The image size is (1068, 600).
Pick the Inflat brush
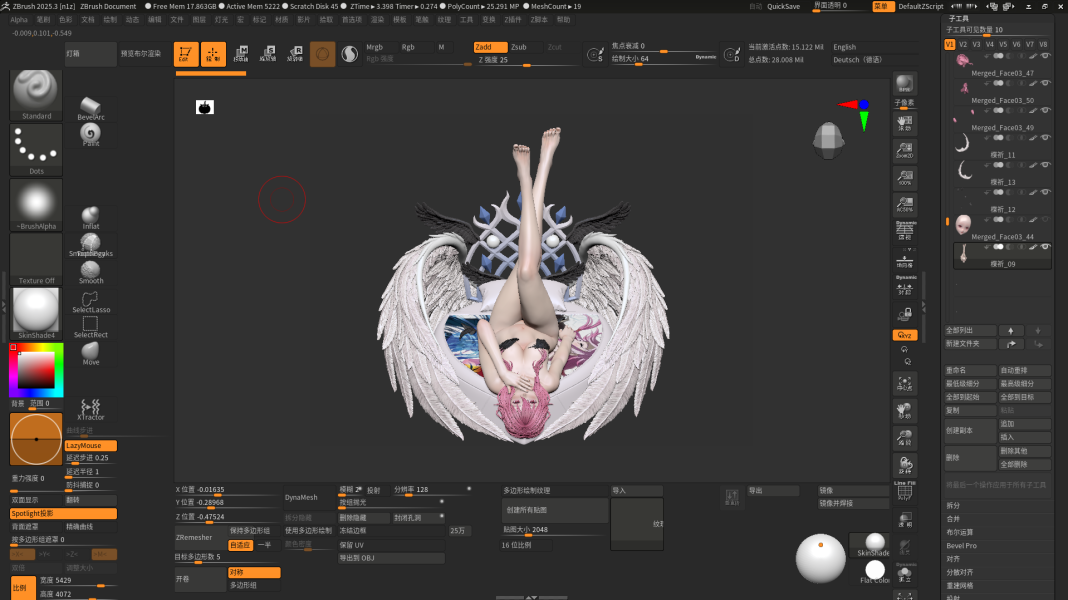coord(91,218)
